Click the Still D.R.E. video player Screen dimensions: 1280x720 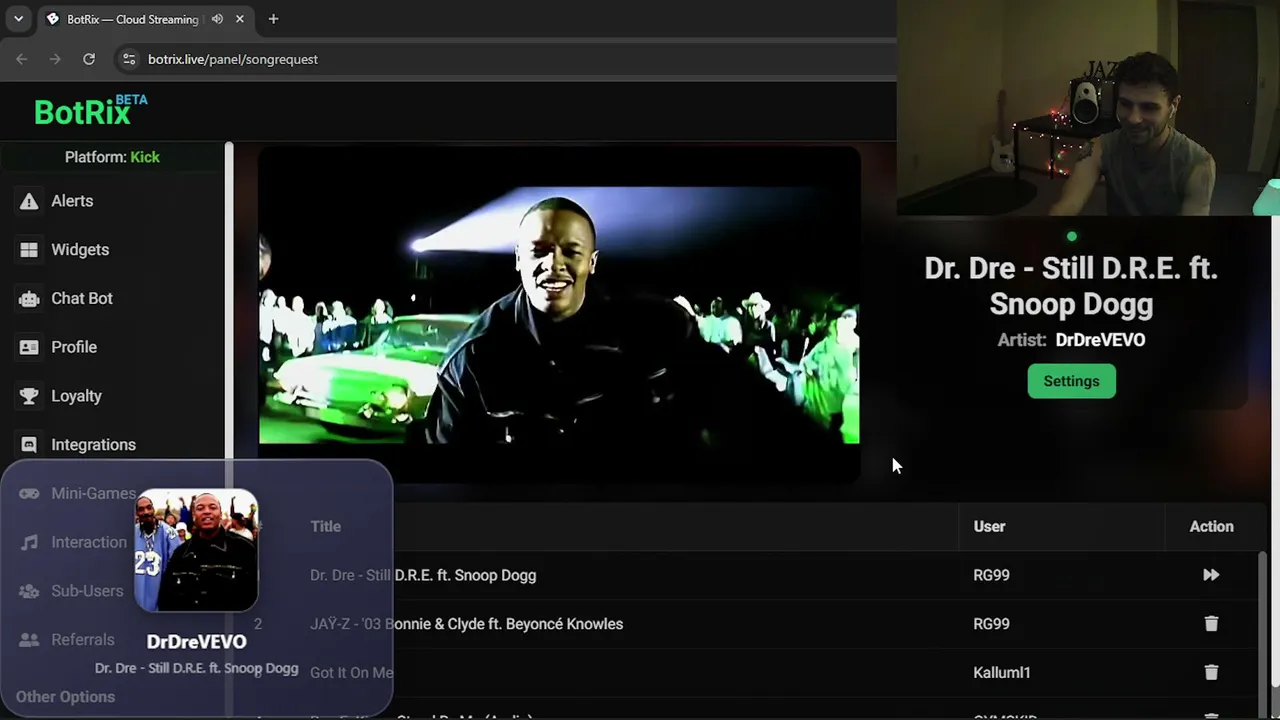tap(559, 314)
